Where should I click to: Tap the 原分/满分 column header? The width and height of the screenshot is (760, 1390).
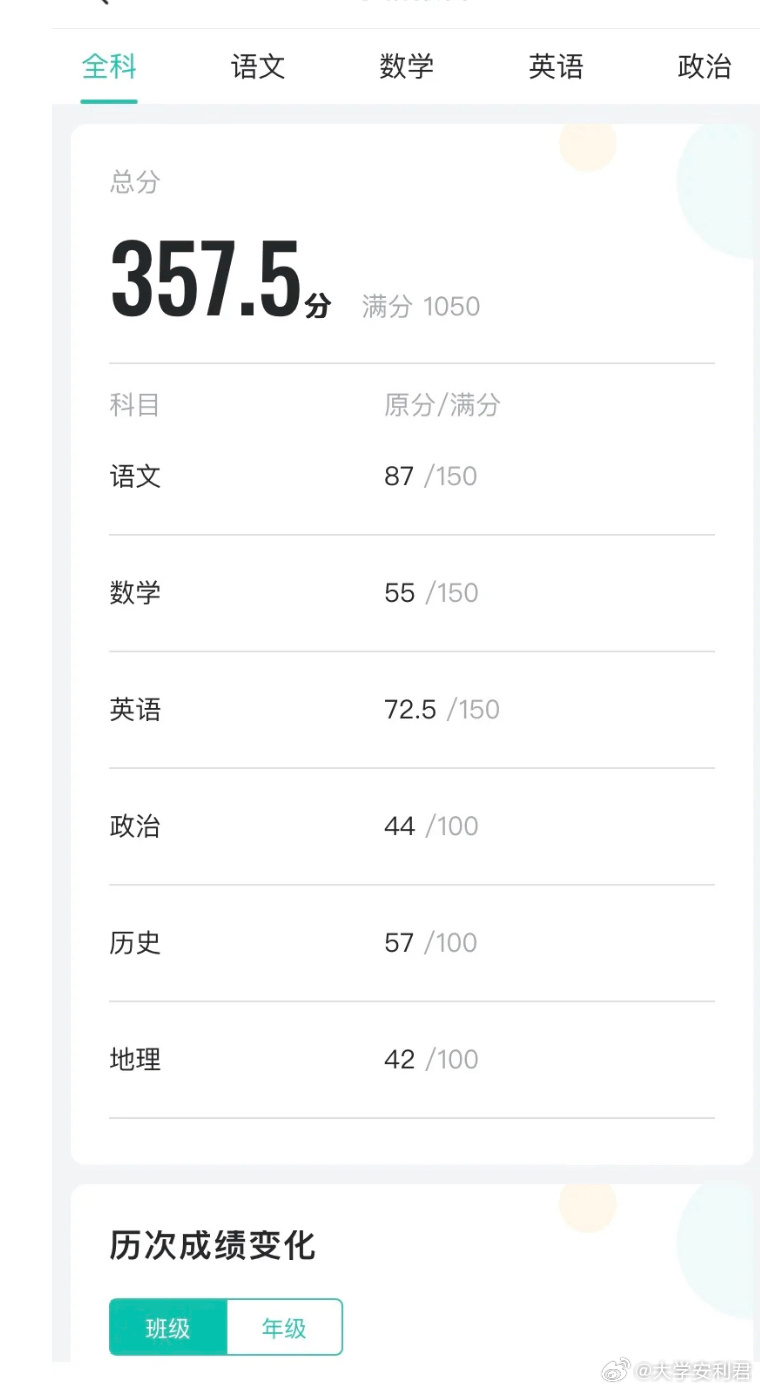pyautogui.click(x=442, y=405)
